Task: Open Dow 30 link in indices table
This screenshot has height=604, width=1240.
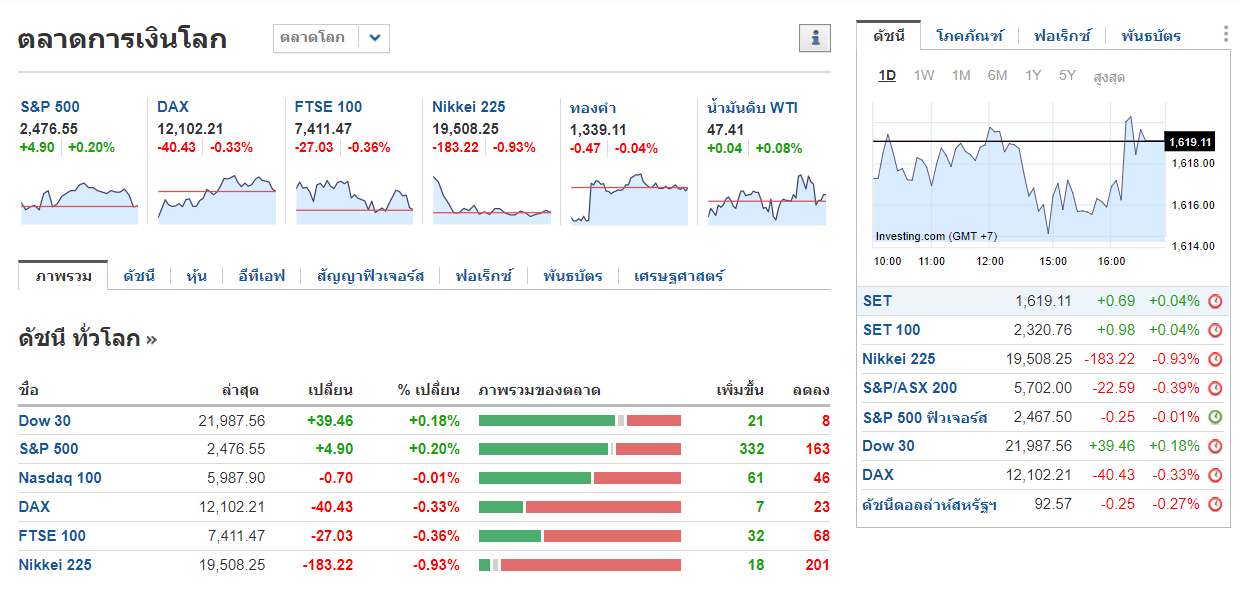Action: tap(45, 421)
